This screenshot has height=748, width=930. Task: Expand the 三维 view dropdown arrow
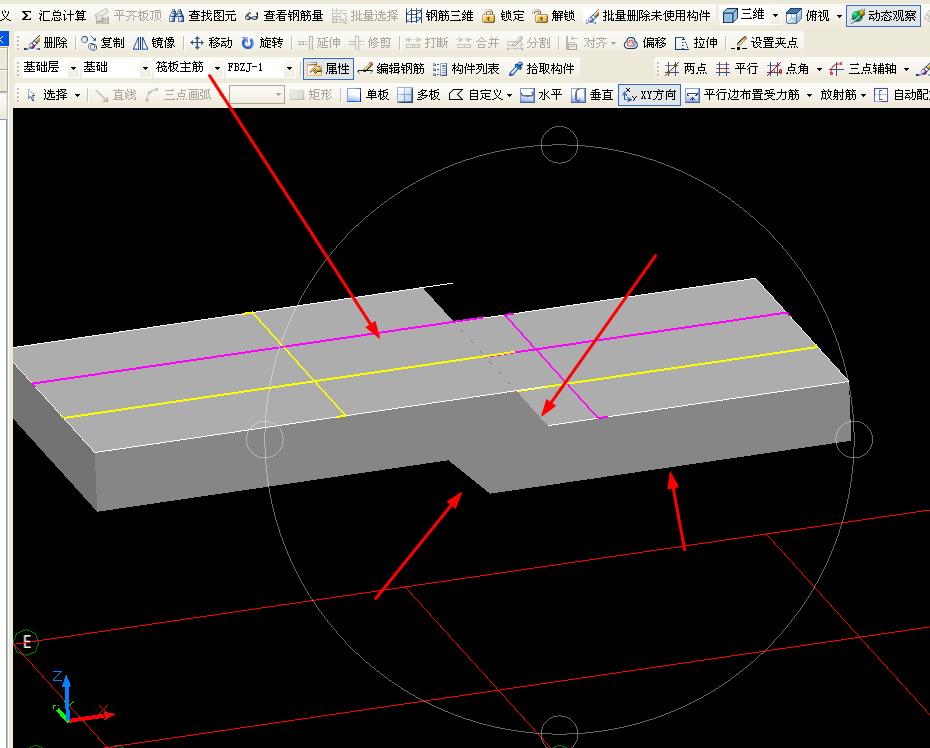coord(775,15)
